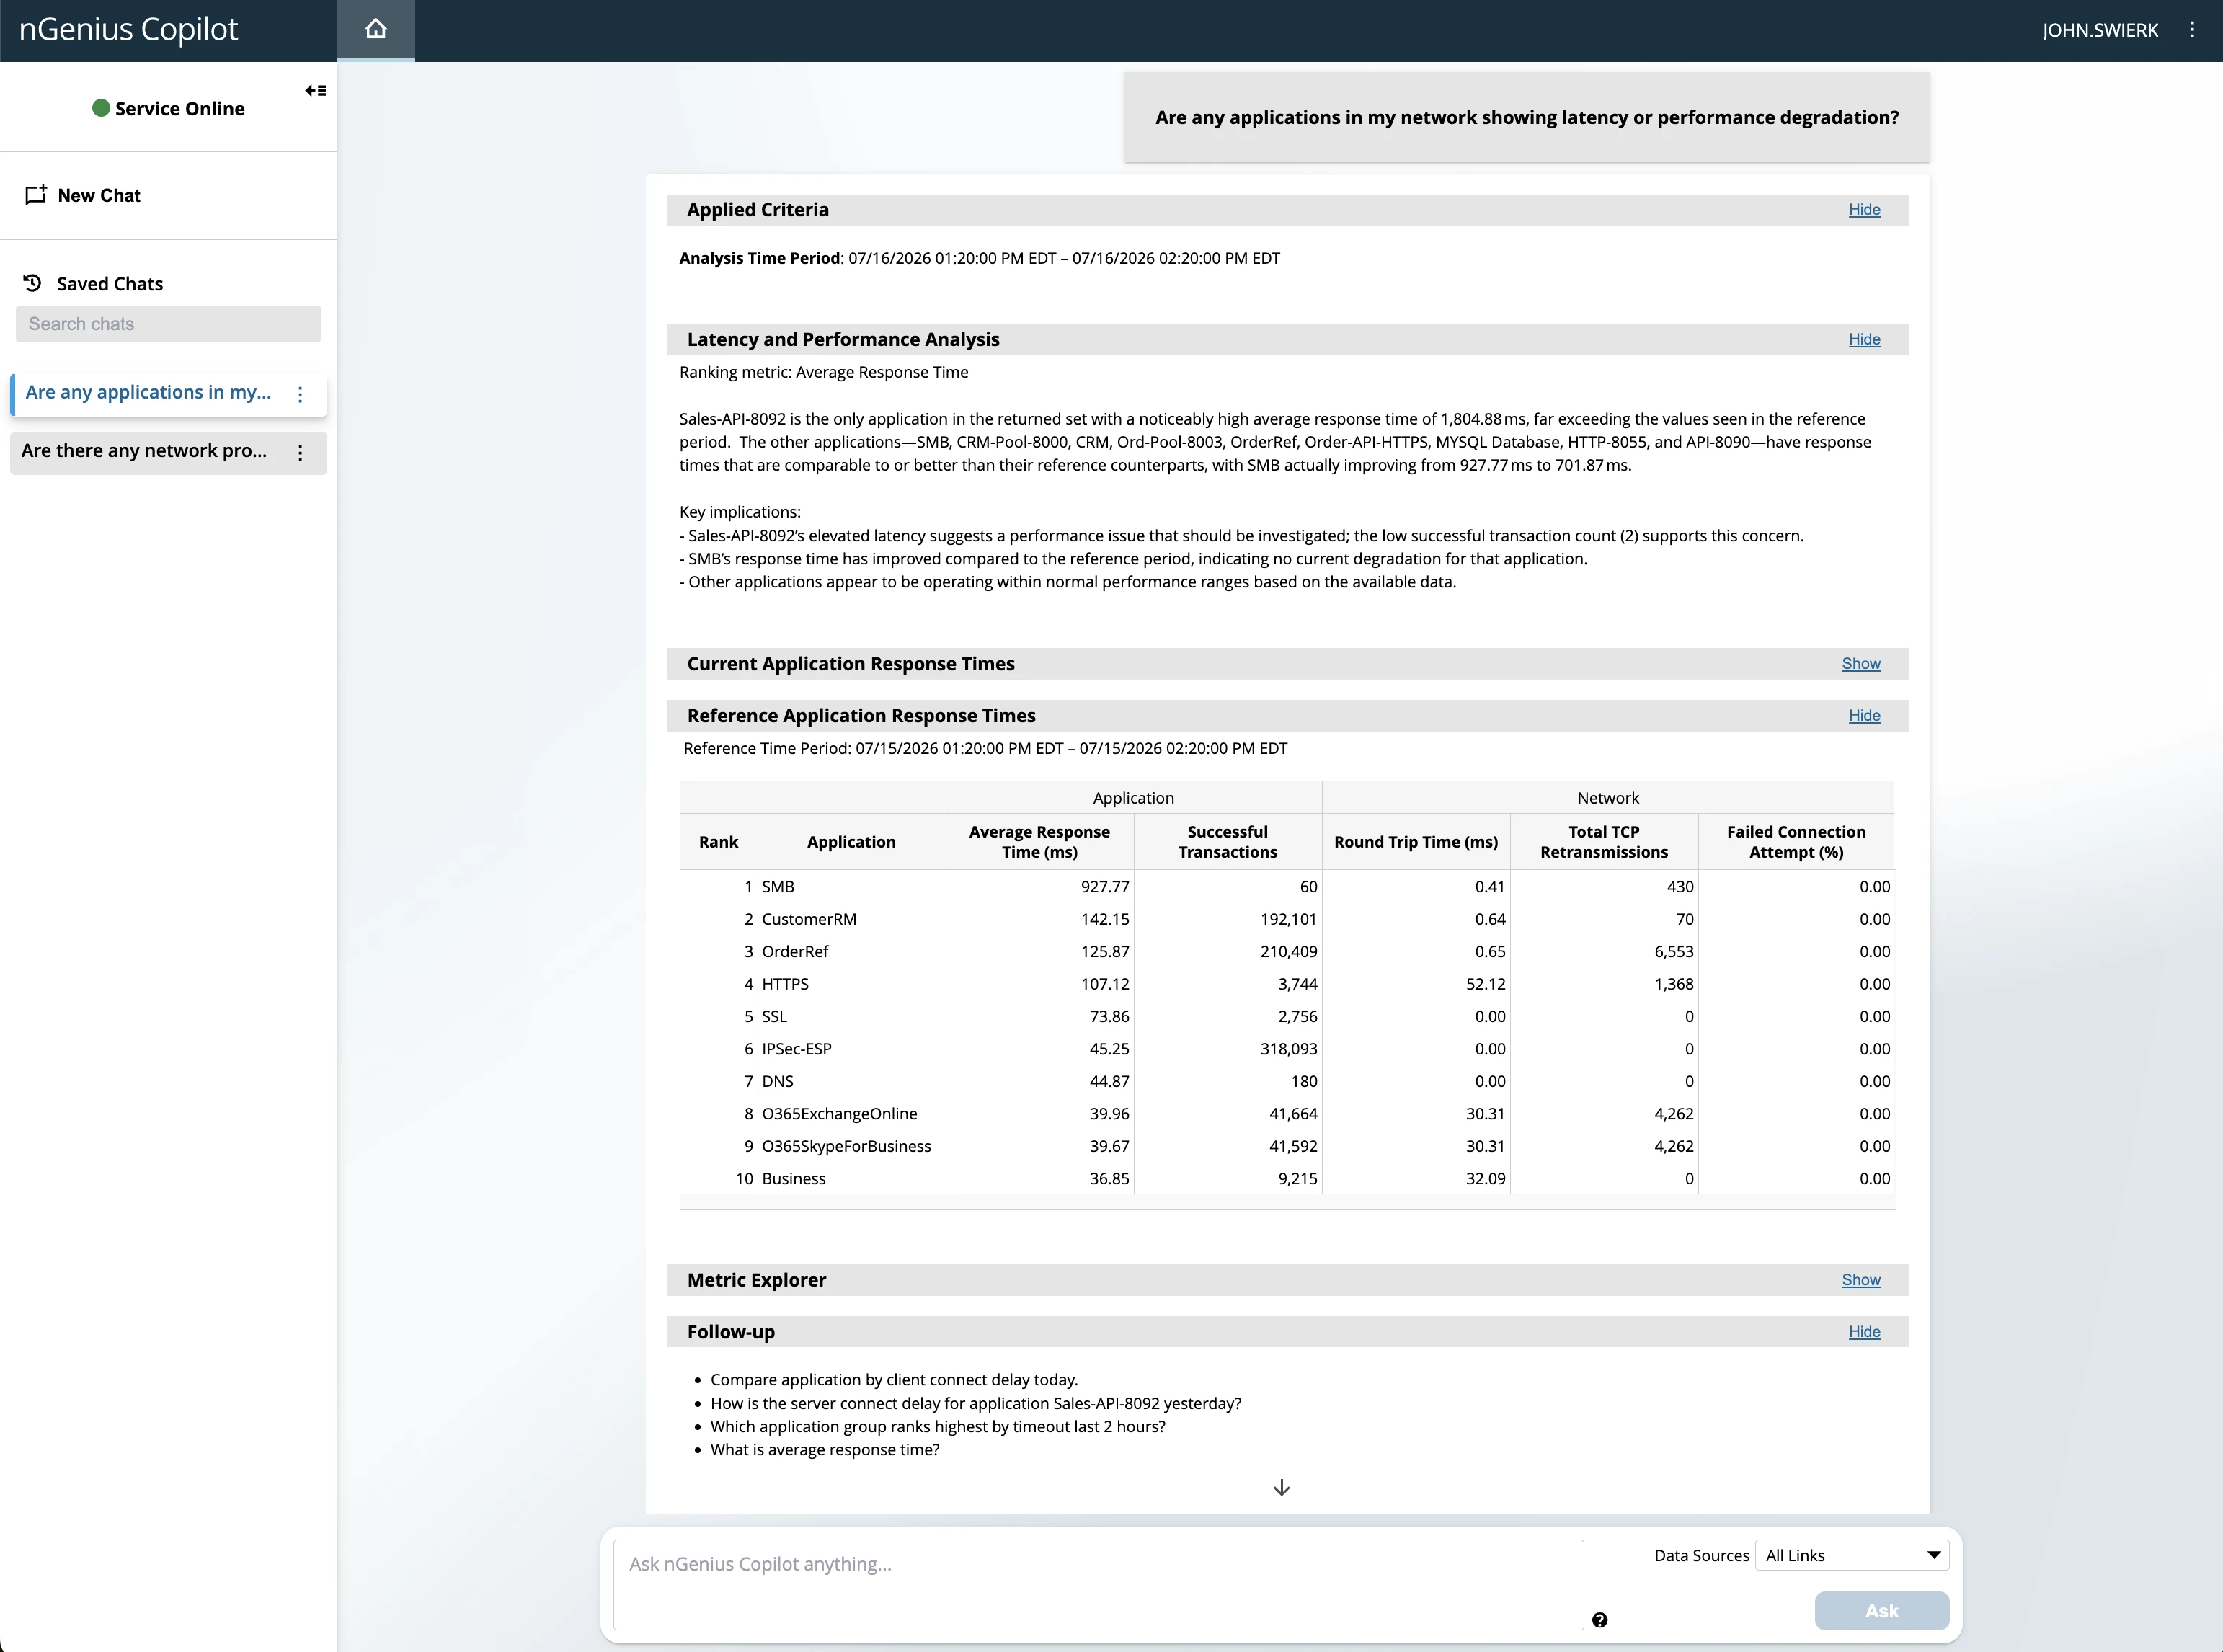The height and width of the screenshot is (1652, 2223).
Task: Focus the Search chats field
Action: (x=168, y=324)
